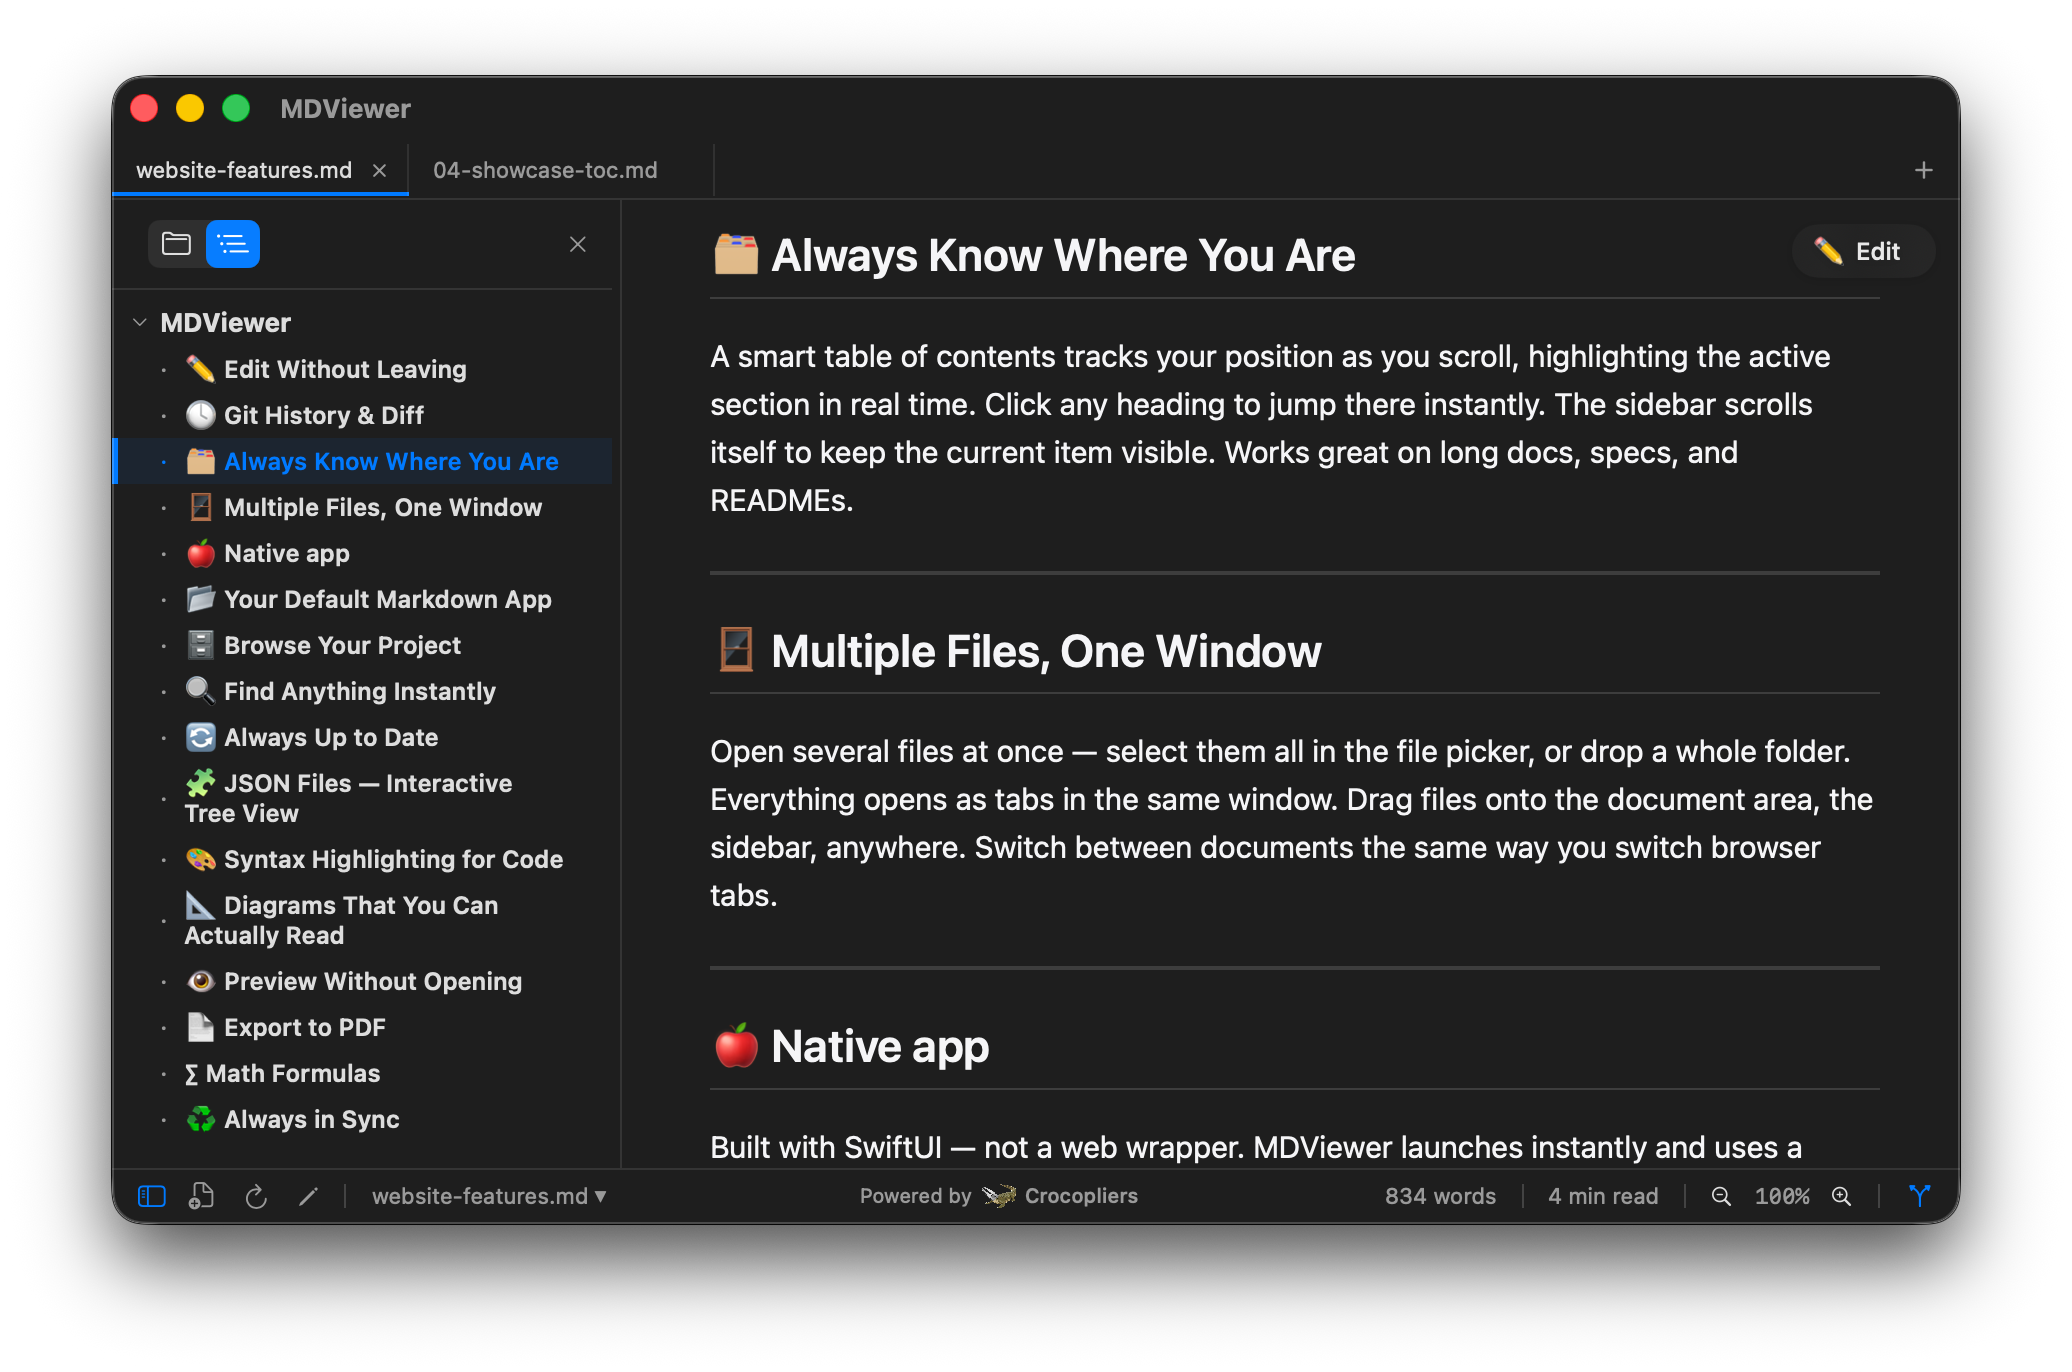The height and width of the screenshot is (1372, 2072).
Task: Click the palette emoji on Syntax Highlighting row
Action: click(201, 859)
